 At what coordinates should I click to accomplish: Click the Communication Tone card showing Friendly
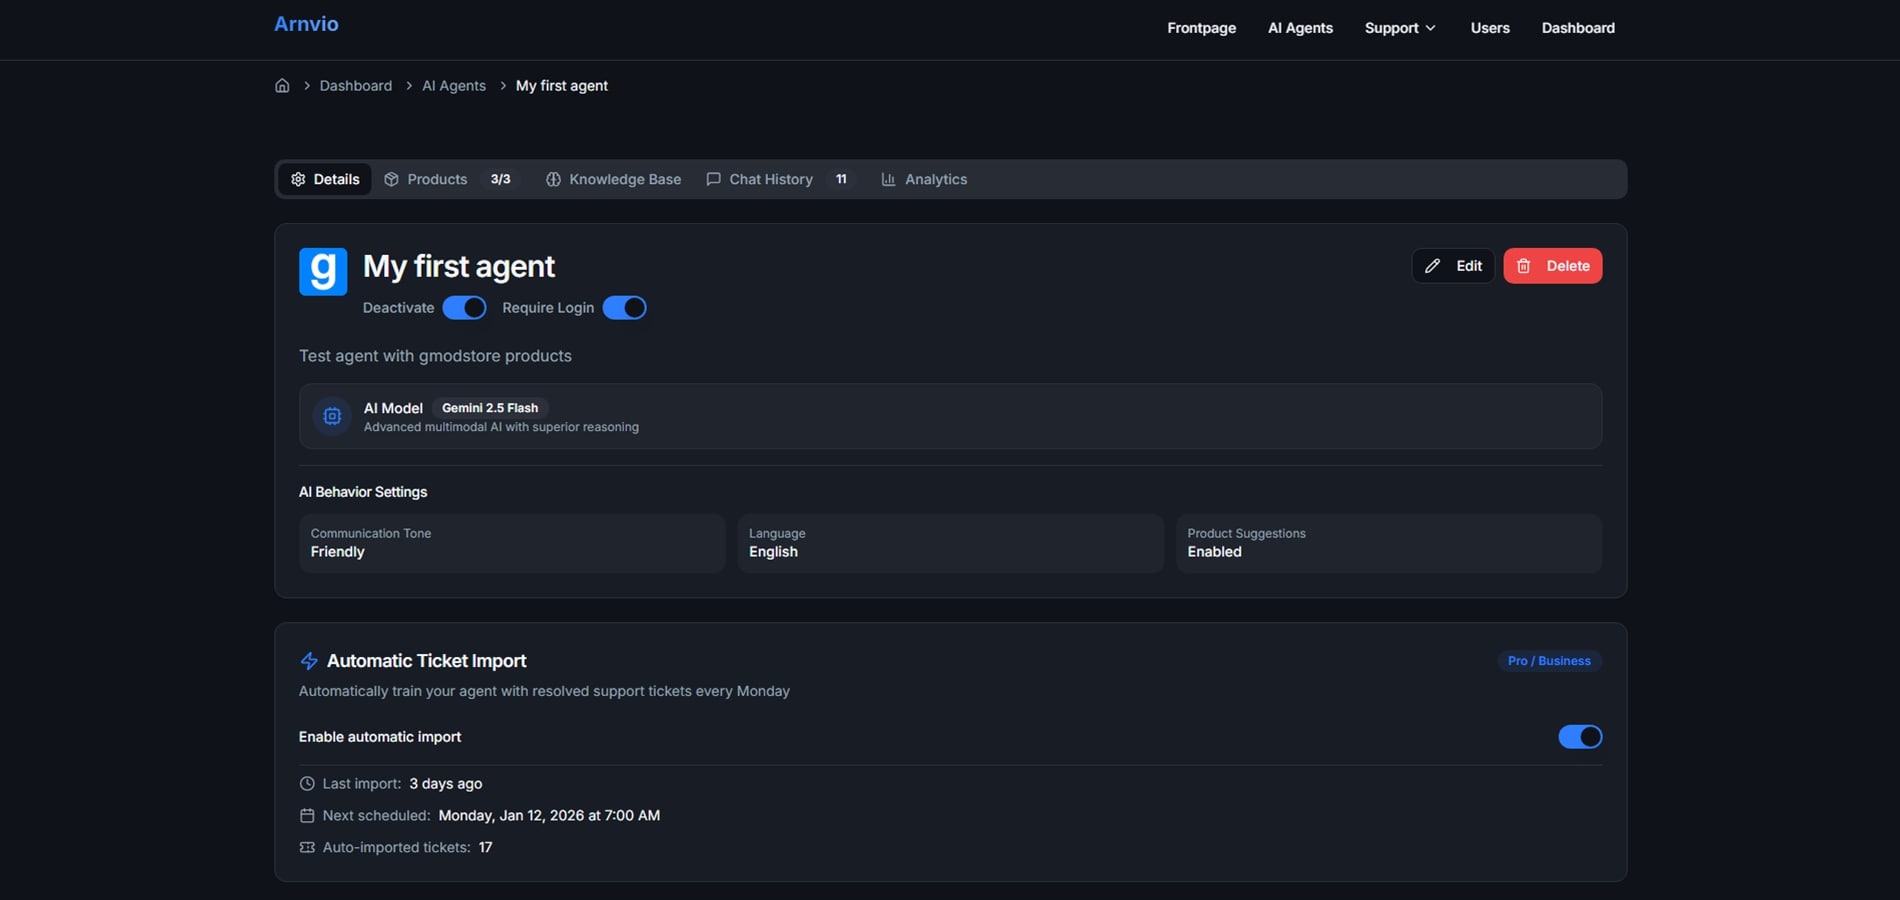tap(512, 543)
